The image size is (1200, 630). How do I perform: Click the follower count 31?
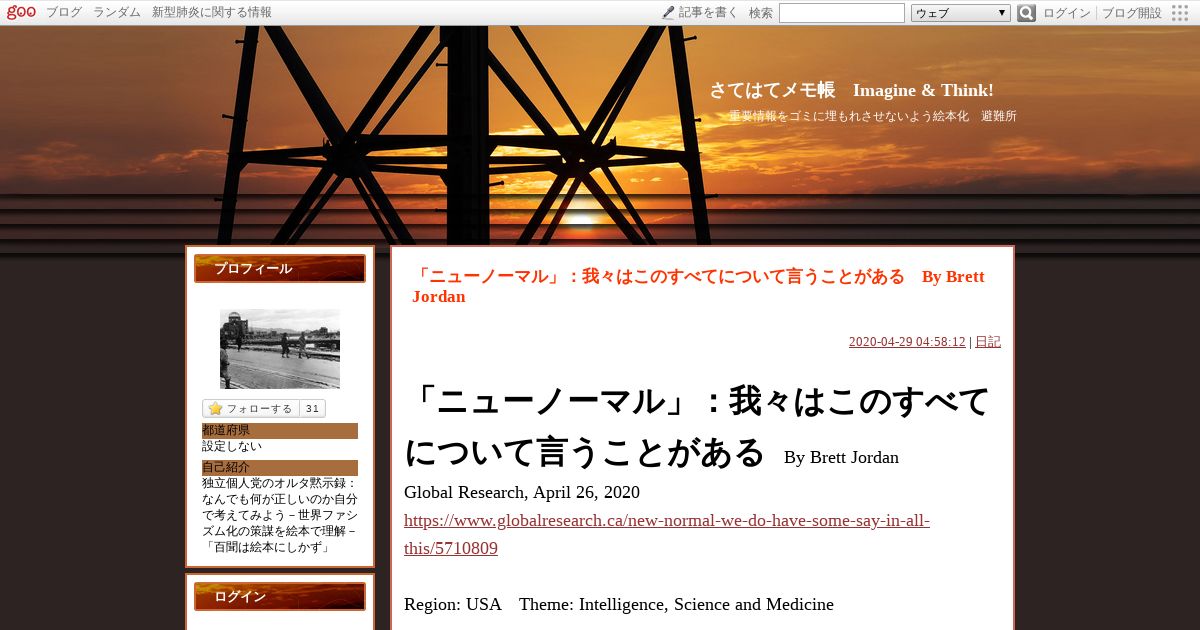coord(312,409)
